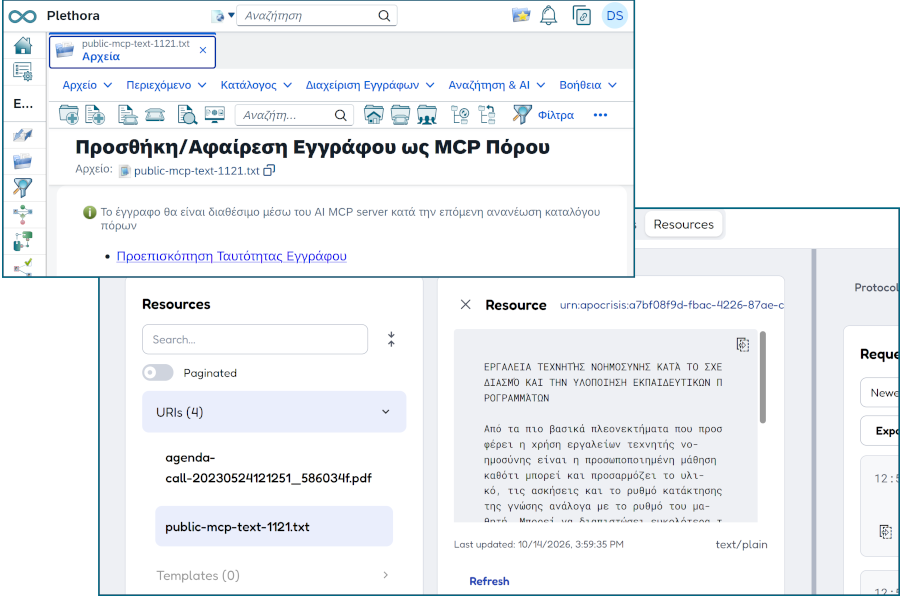The height and width of the screenshot is (596, 900).
Task: Switch to the Resources tab
Action: click(683, 225)
